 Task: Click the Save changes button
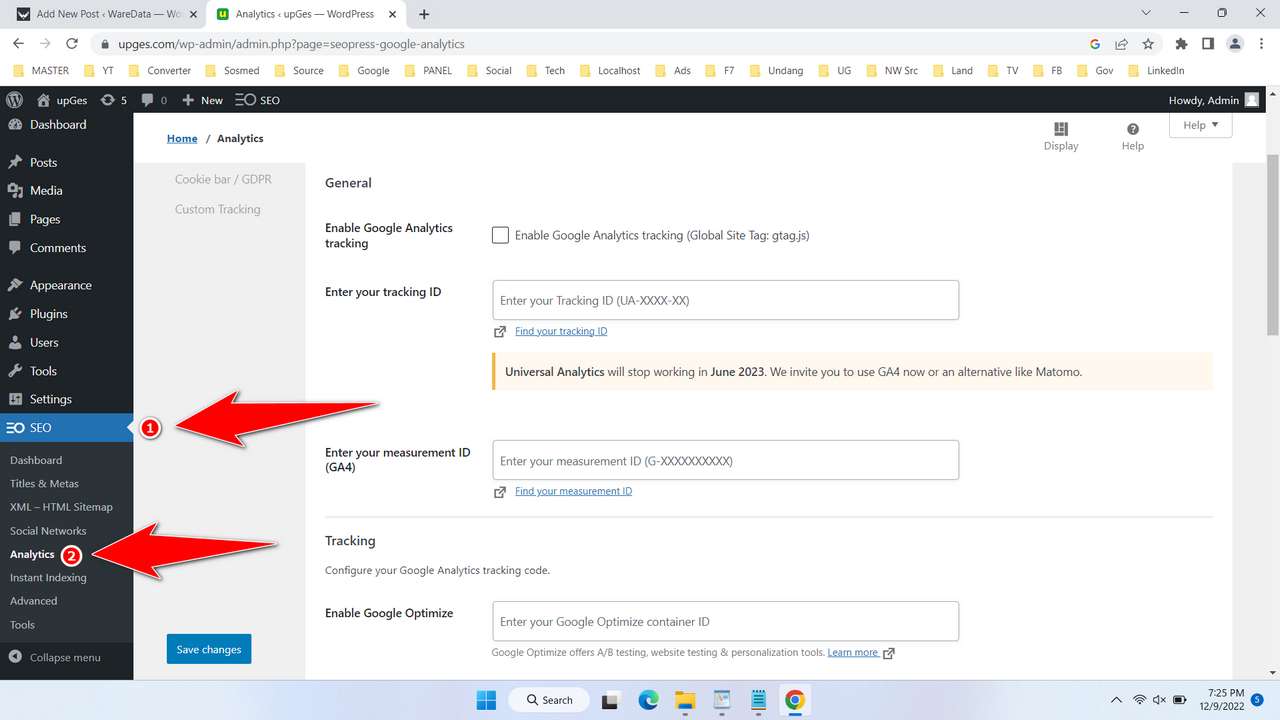[x=208, y=648]
